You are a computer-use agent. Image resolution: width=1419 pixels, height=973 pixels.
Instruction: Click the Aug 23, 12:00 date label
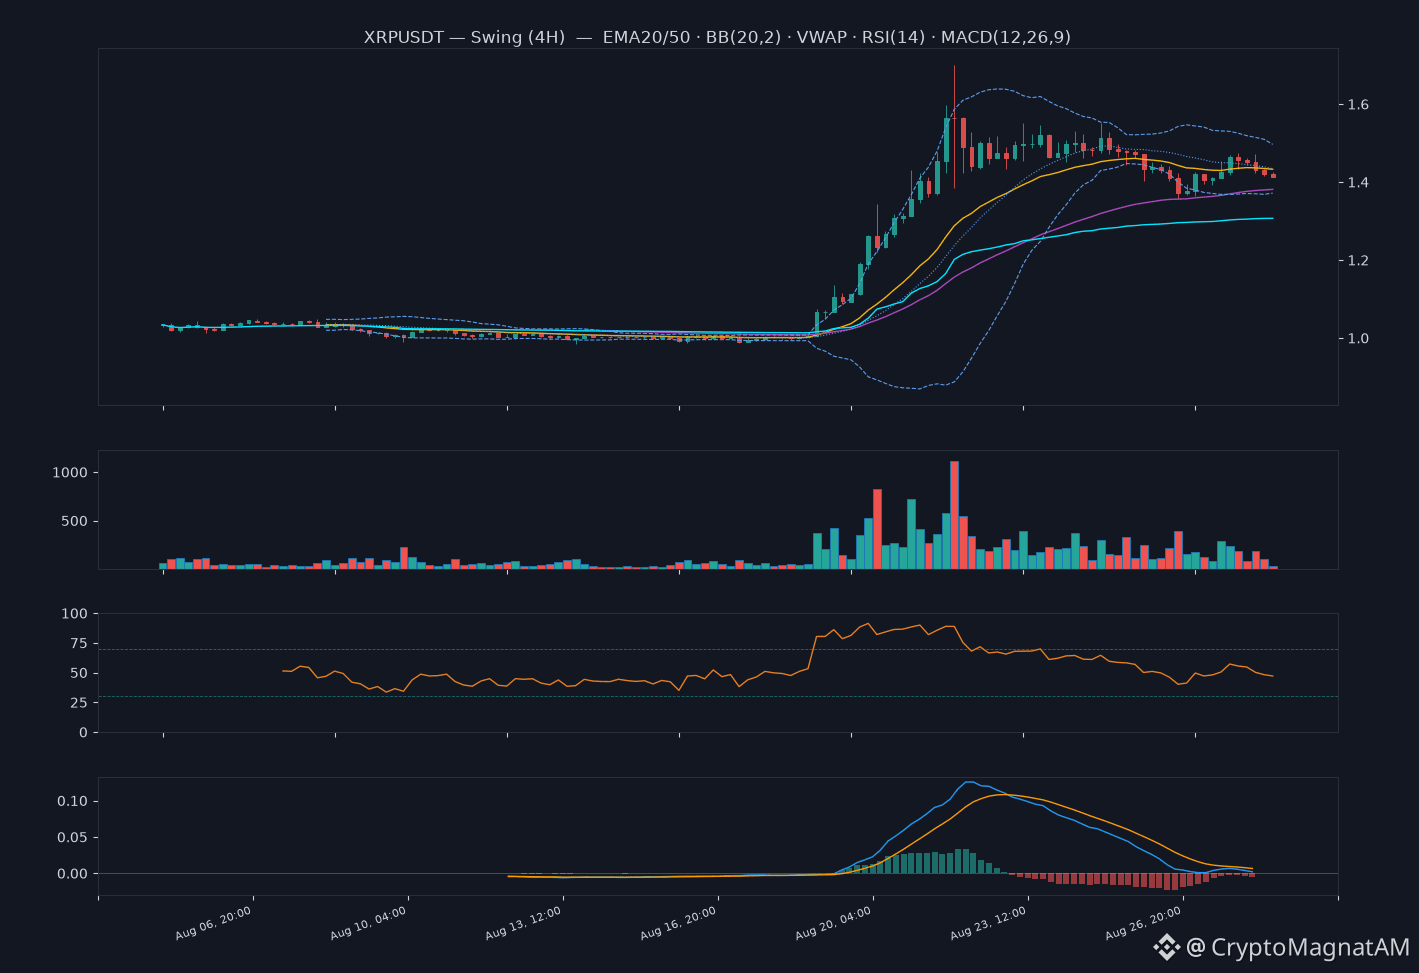989,923
